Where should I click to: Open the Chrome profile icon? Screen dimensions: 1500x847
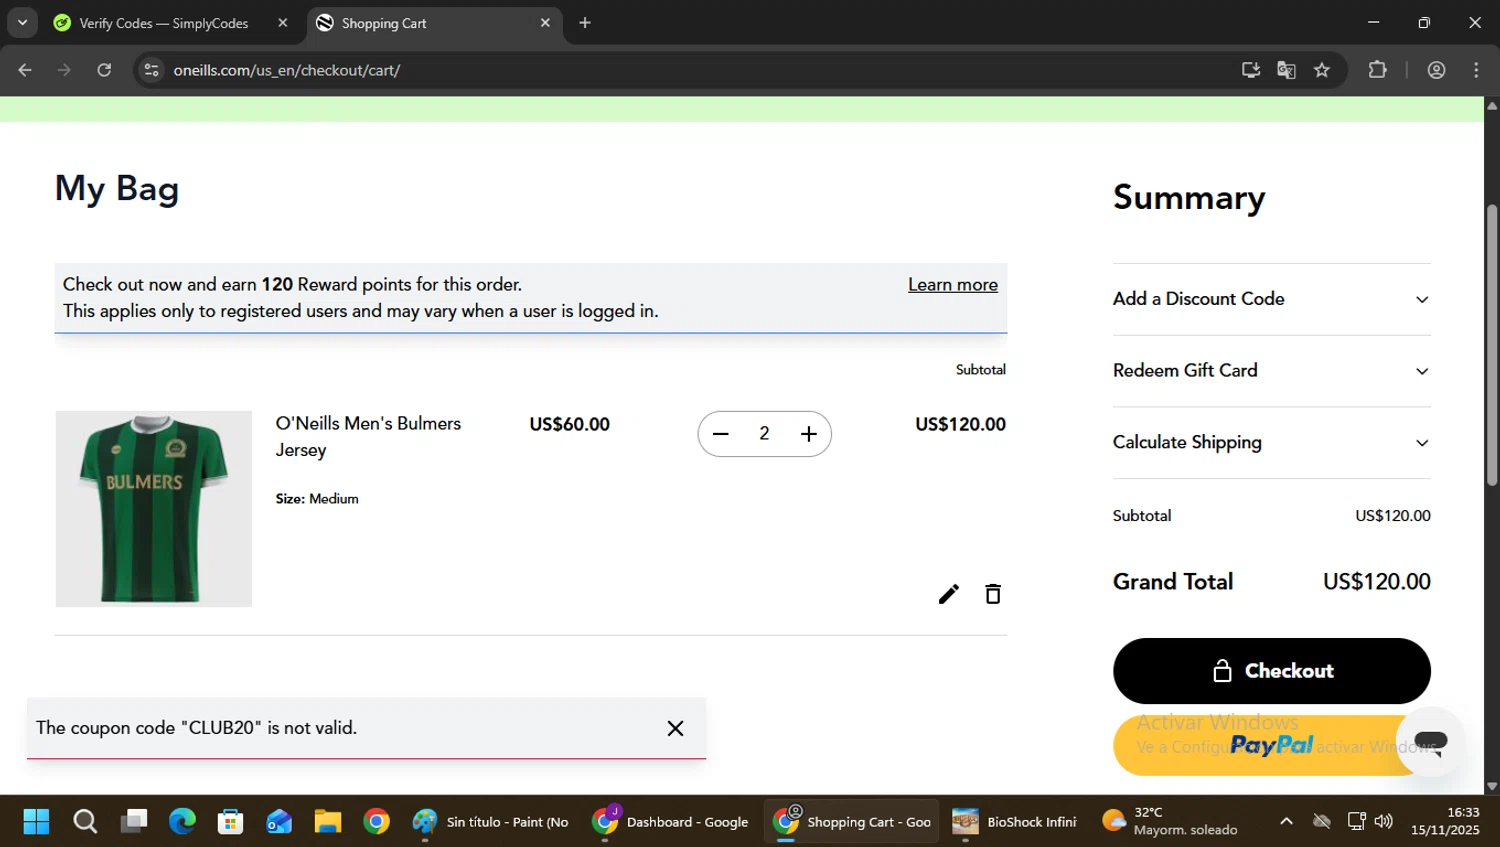tap(1436, 70)
